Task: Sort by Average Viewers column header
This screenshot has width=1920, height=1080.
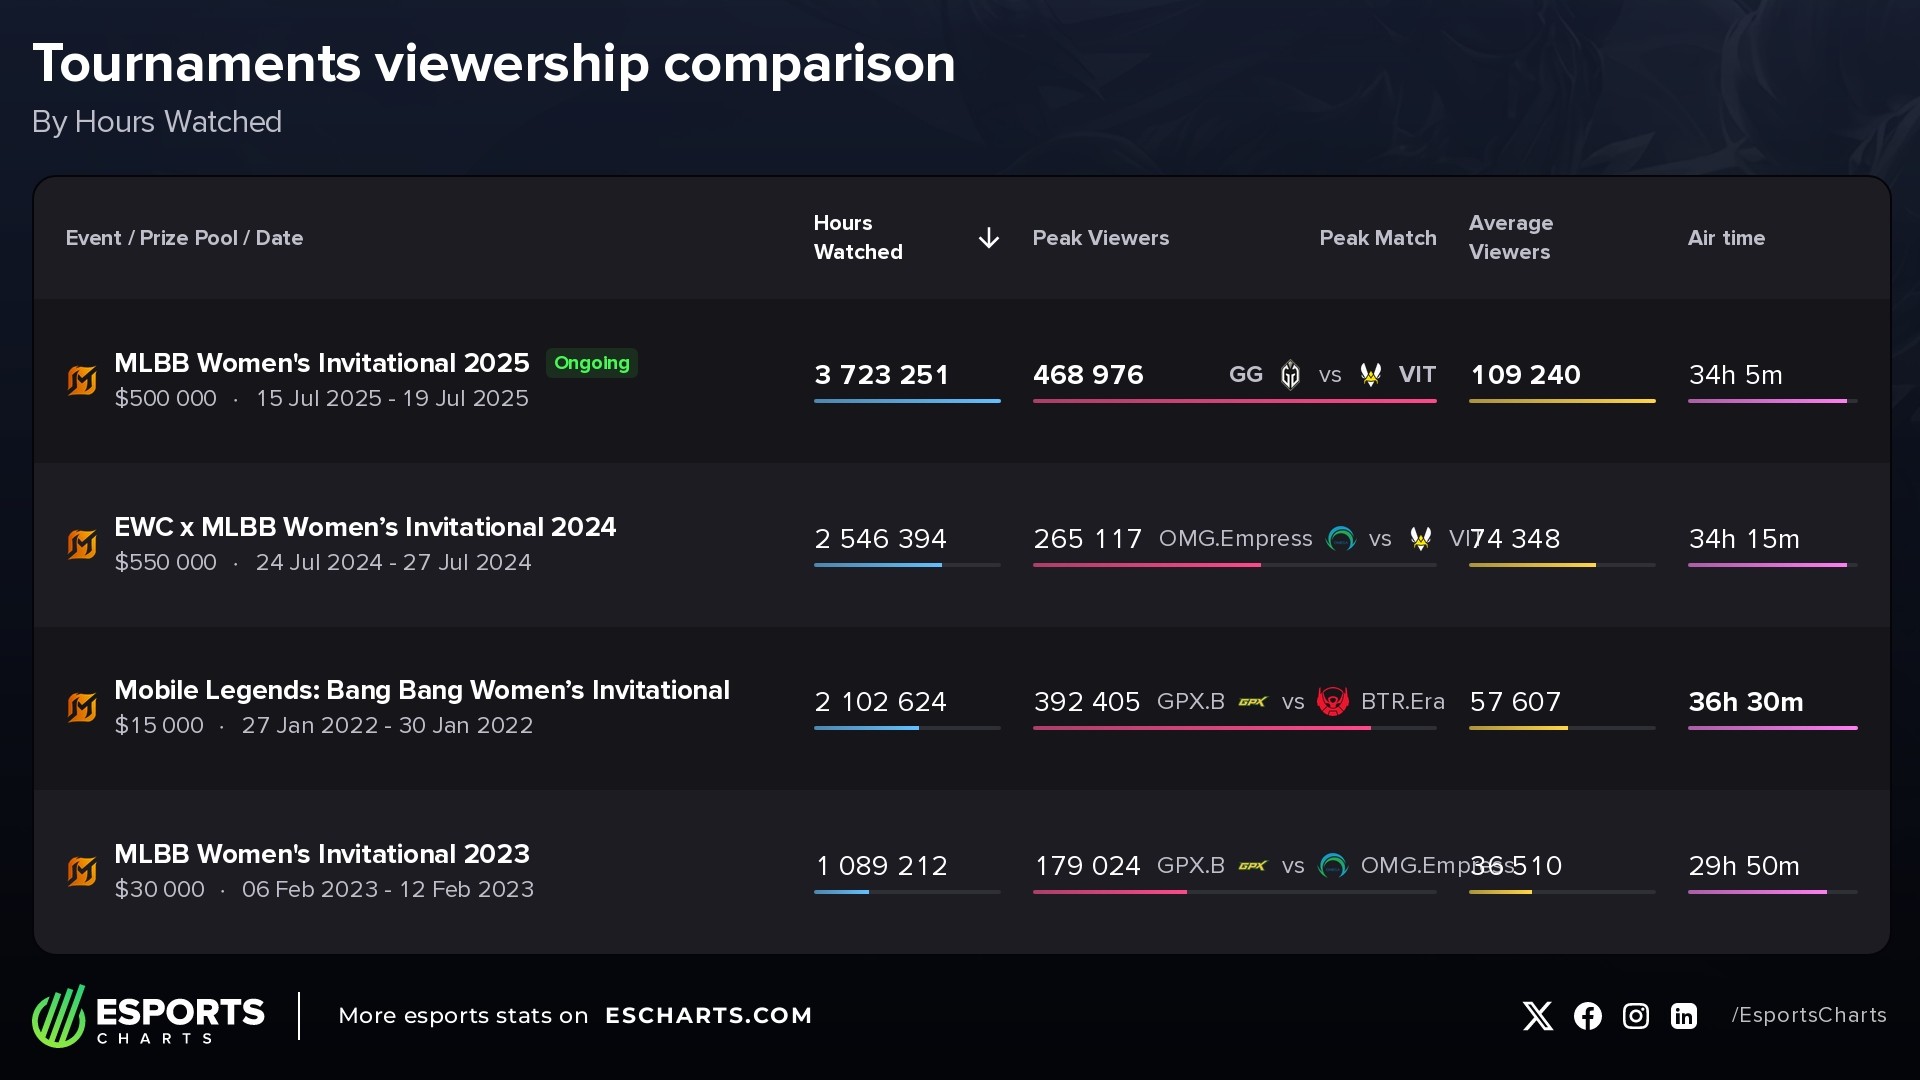Action: click(1510, 238)
